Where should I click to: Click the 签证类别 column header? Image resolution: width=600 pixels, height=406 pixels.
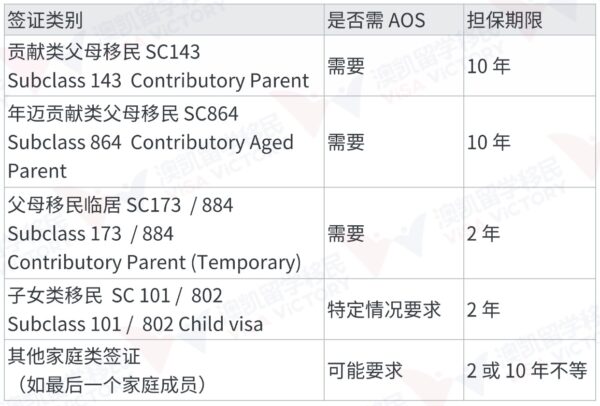point(47,18)
